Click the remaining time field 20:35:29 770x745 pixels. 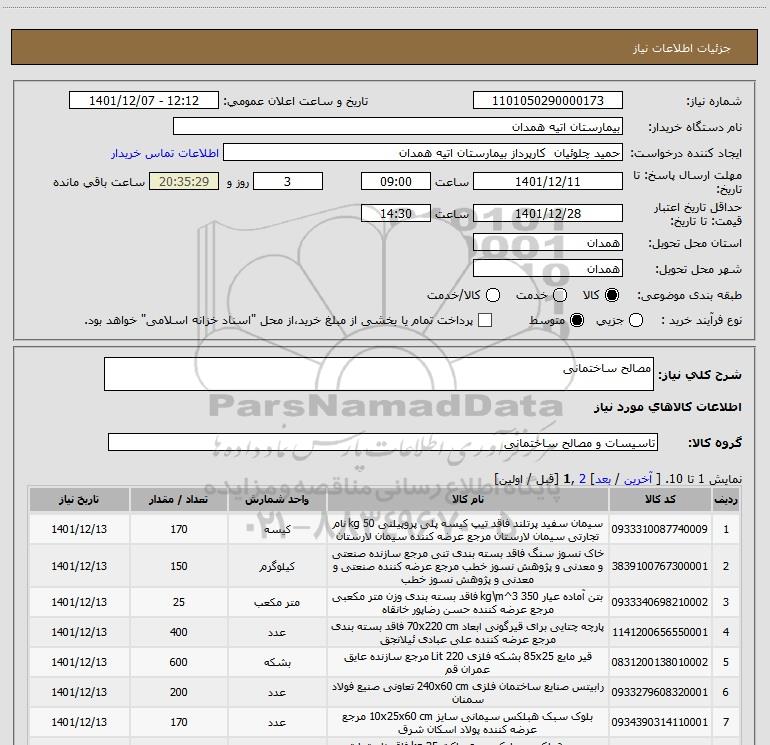[x=184, y=181]
